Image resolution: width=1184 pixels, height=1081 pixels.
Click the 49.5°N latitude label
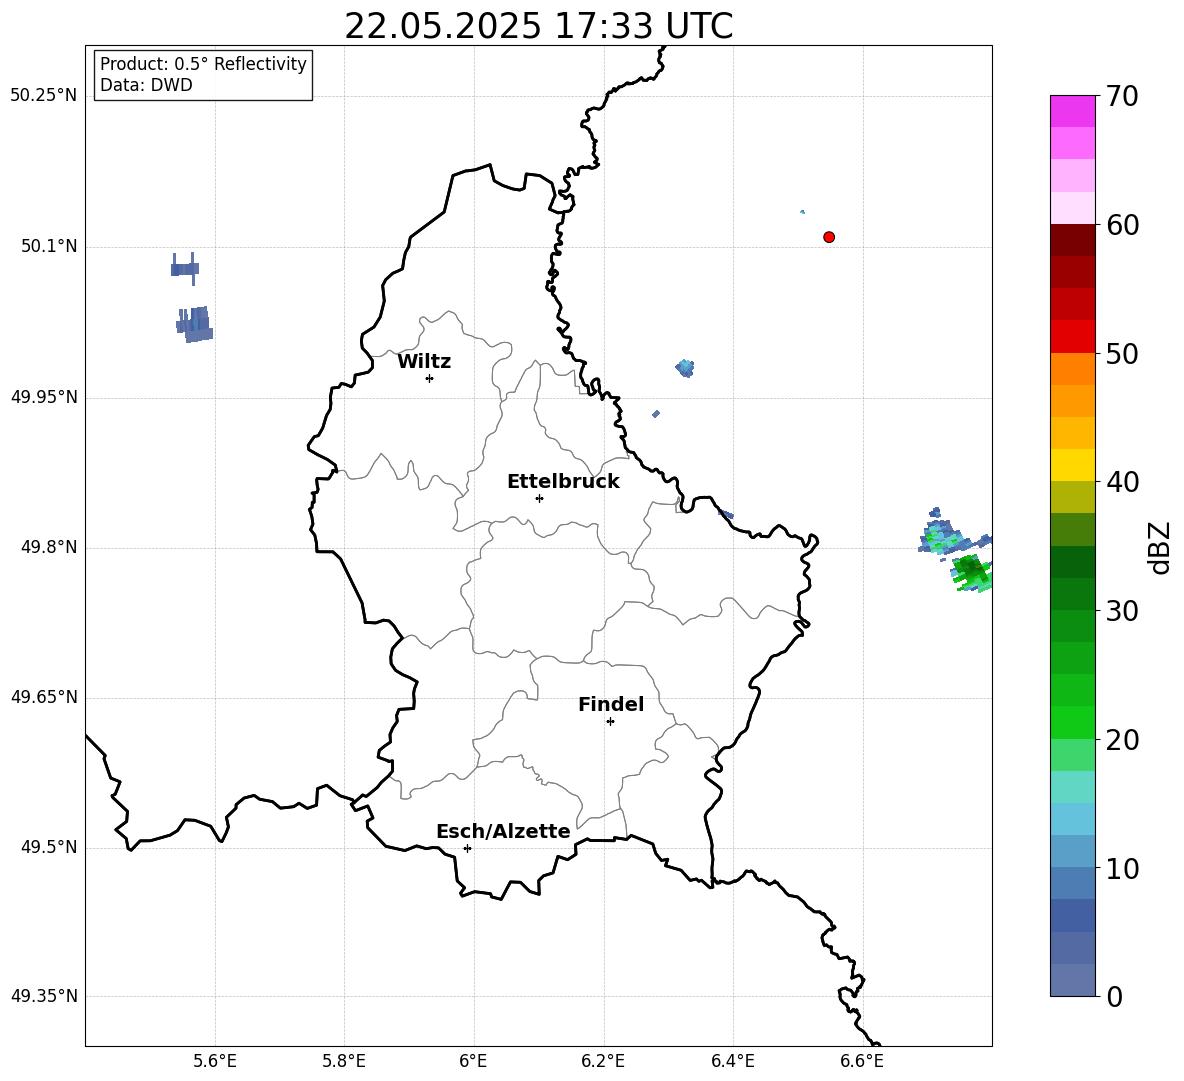[49, 846]
